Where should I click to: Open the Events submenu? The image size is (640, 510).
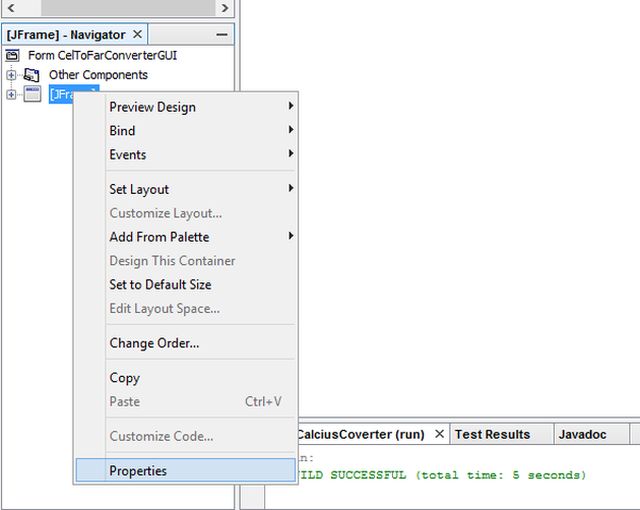186,155
